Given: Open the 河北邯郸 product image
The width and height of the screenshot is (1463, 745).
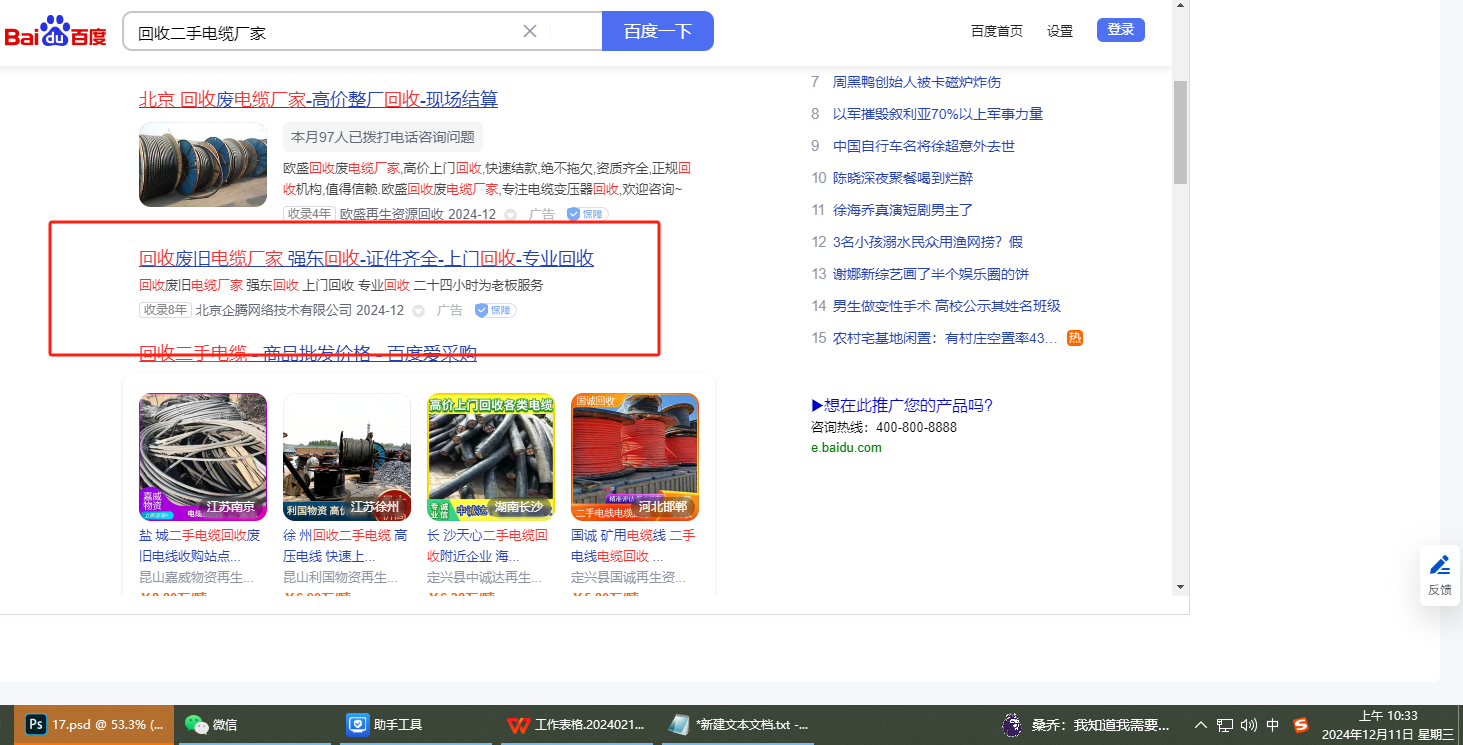Looking at the screenshot, I should tap(635, 457).
